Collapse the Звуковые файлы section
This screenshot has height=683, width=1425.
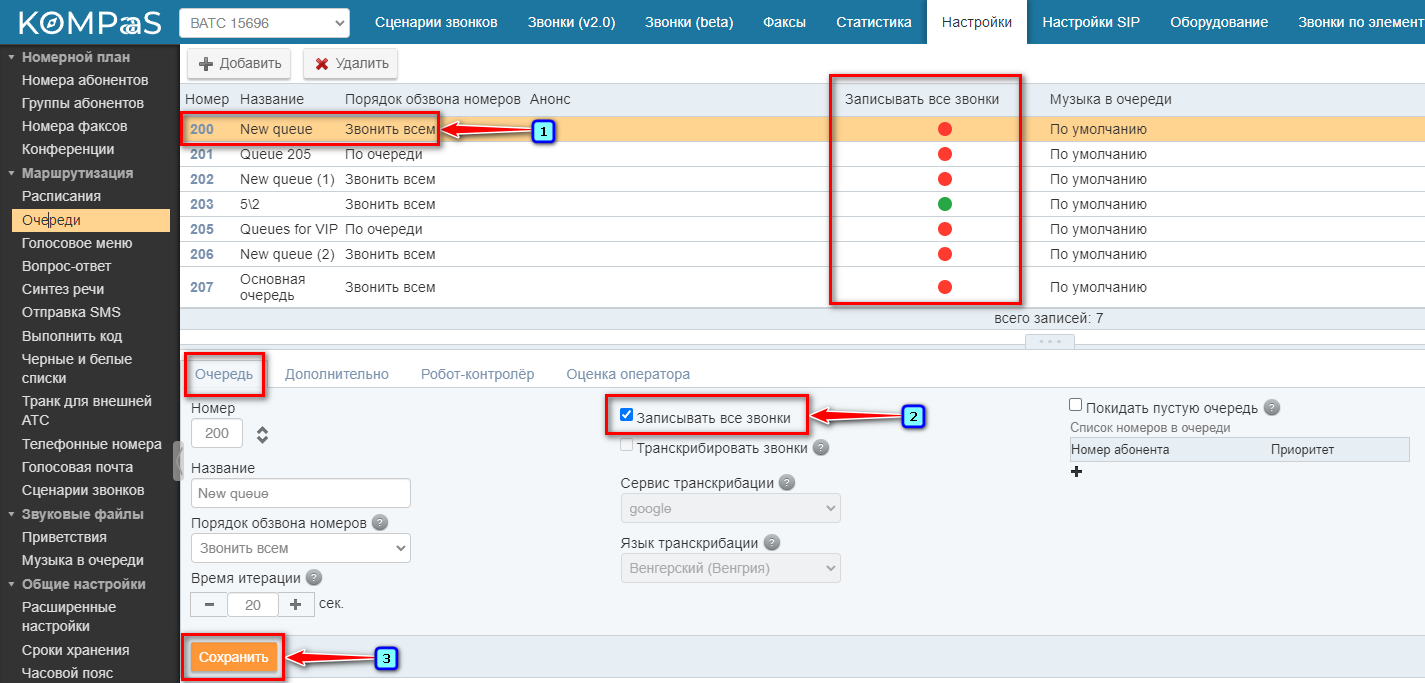click(x=11, y=514)
